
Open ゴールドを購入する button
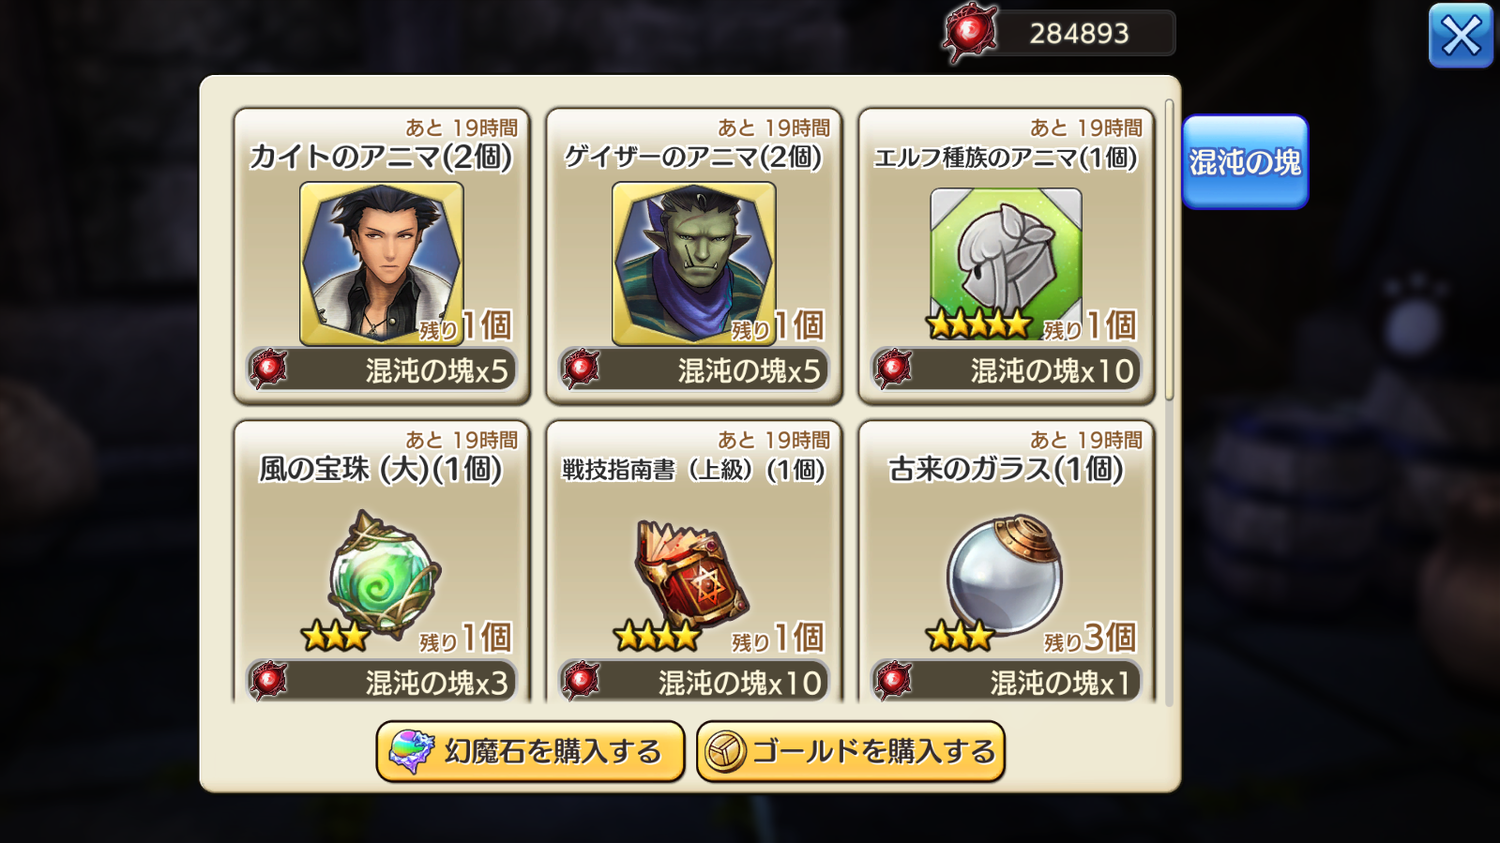[x=850, y=751]
